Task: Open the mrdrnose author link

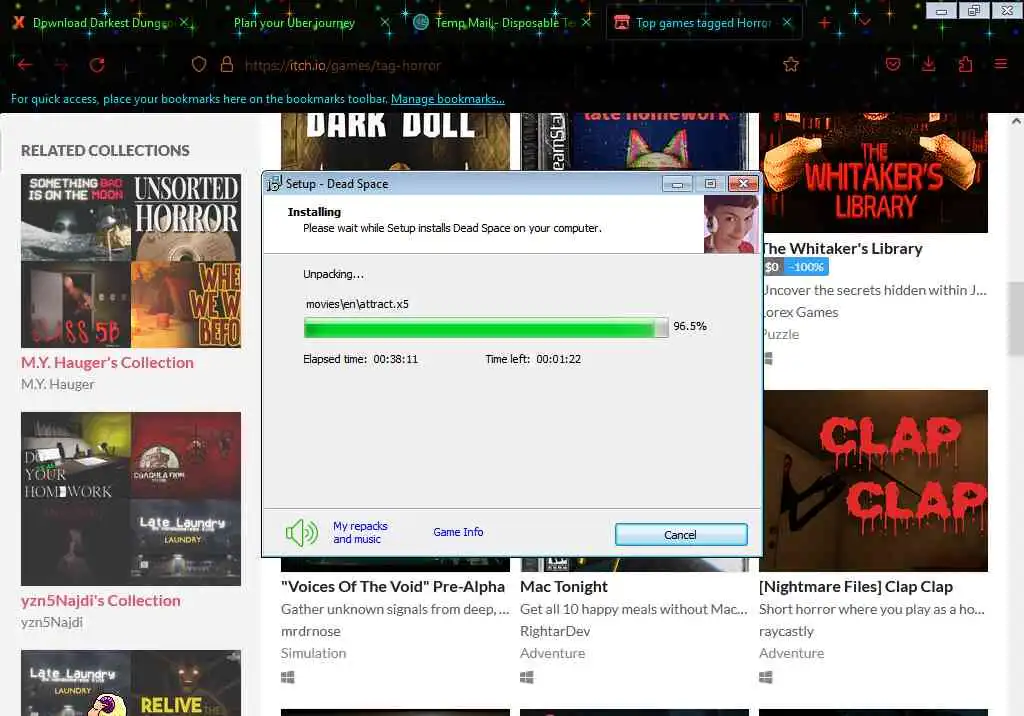Action: tap(311, 631)
